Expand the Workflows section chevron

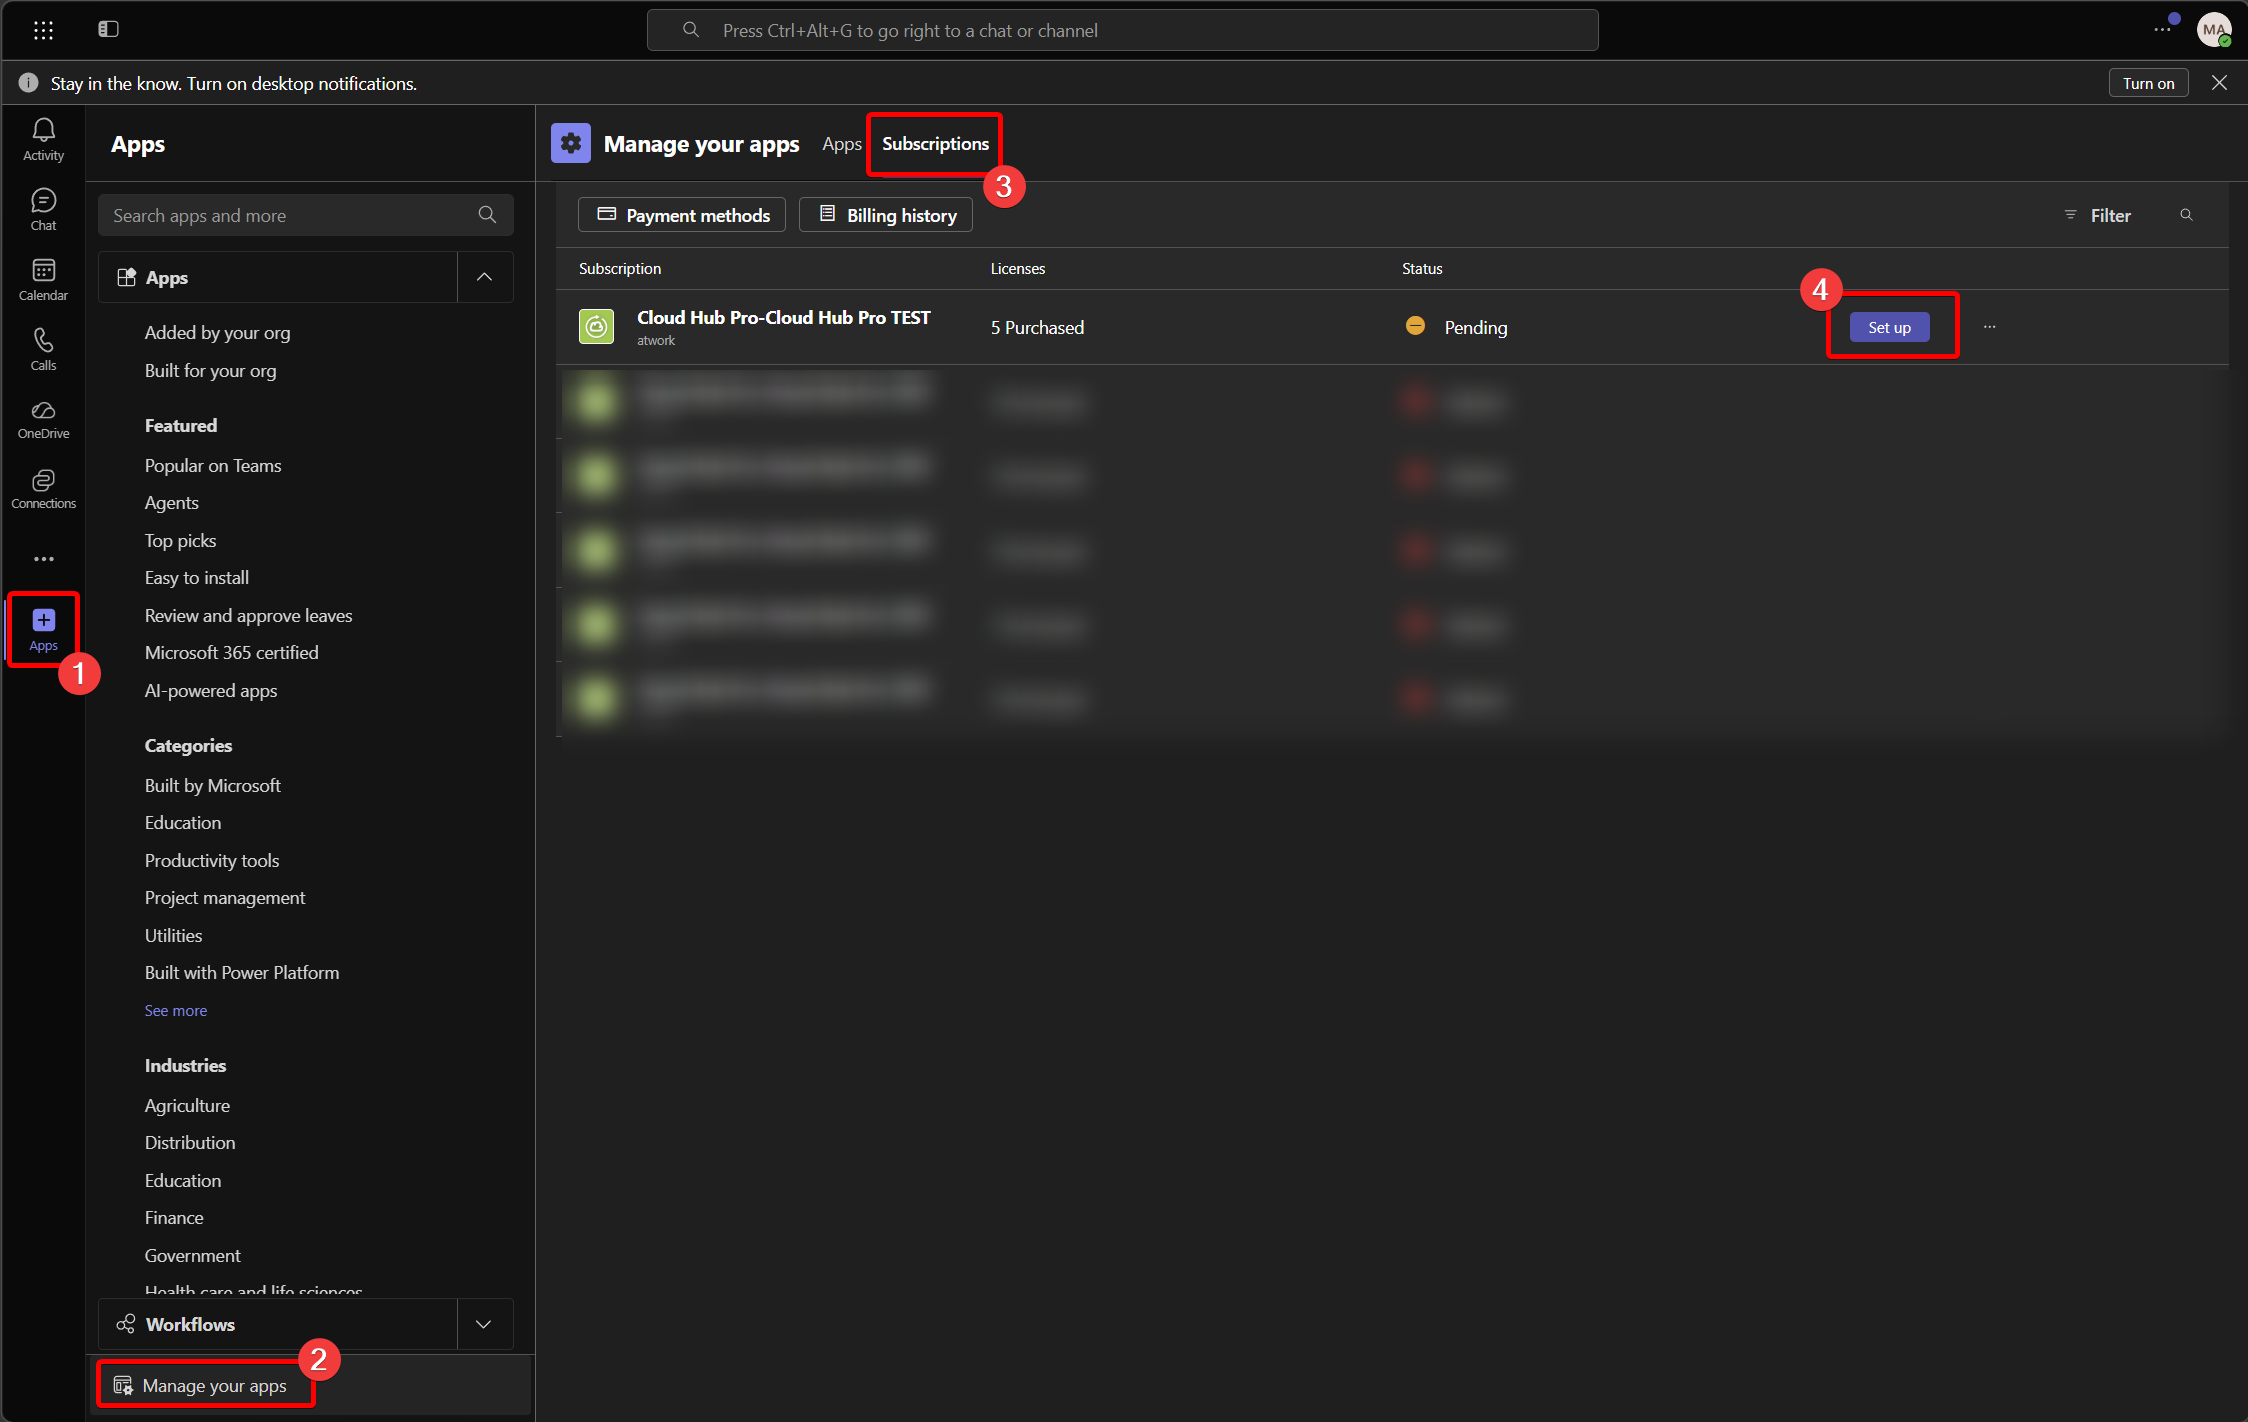(485, 1324)
